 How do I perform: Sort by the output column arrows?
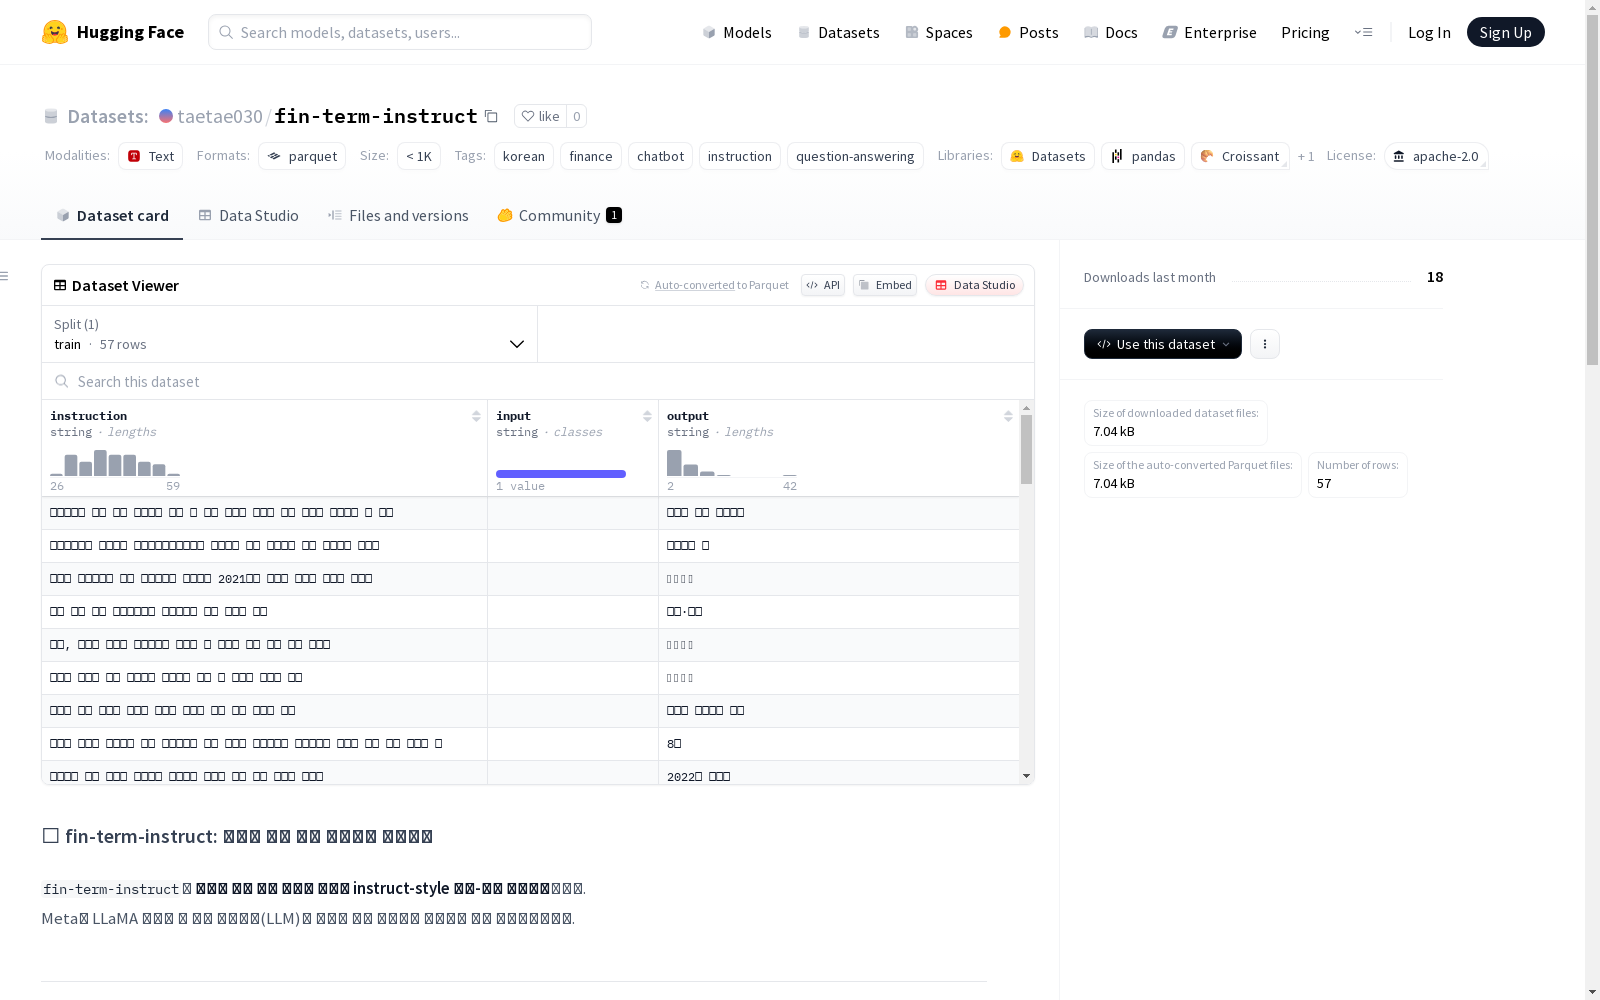[1008, 416]
